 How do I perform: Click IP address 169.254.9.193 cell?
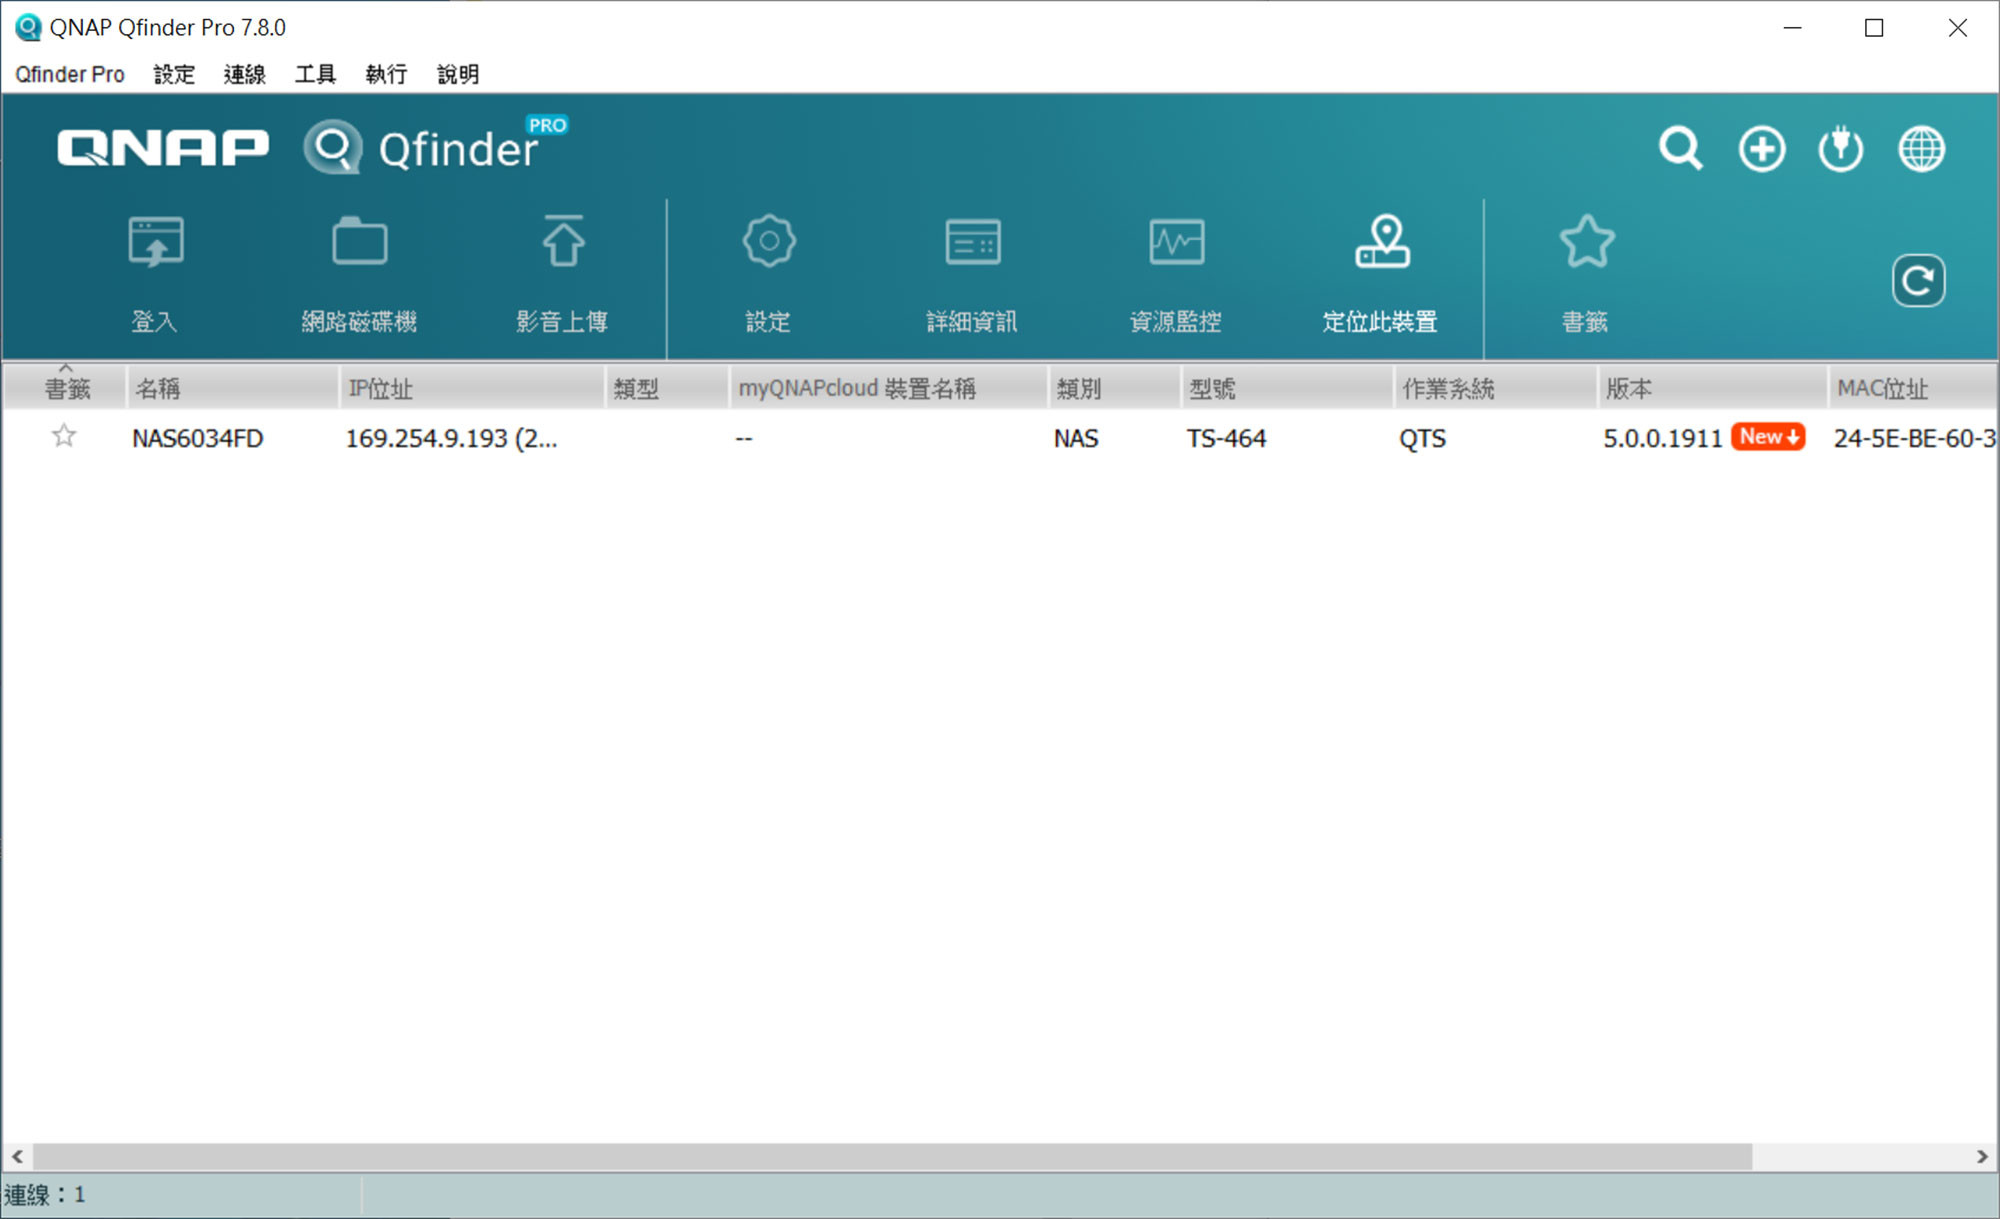pos(451,438)
